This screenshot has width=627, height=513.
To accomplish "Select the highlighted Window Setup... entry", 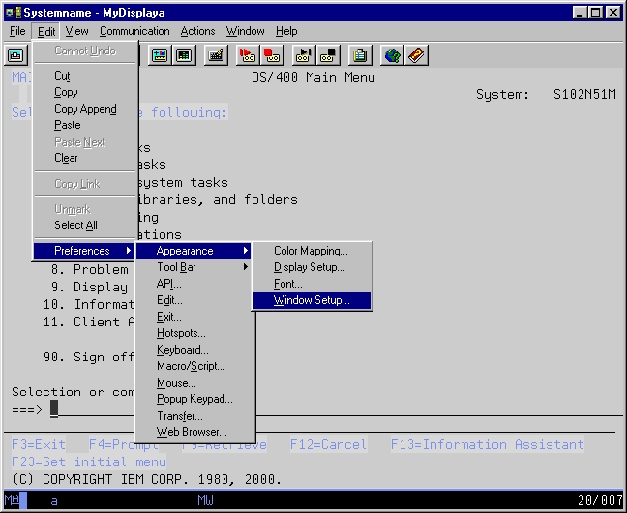I will click(x=312, y=300).
